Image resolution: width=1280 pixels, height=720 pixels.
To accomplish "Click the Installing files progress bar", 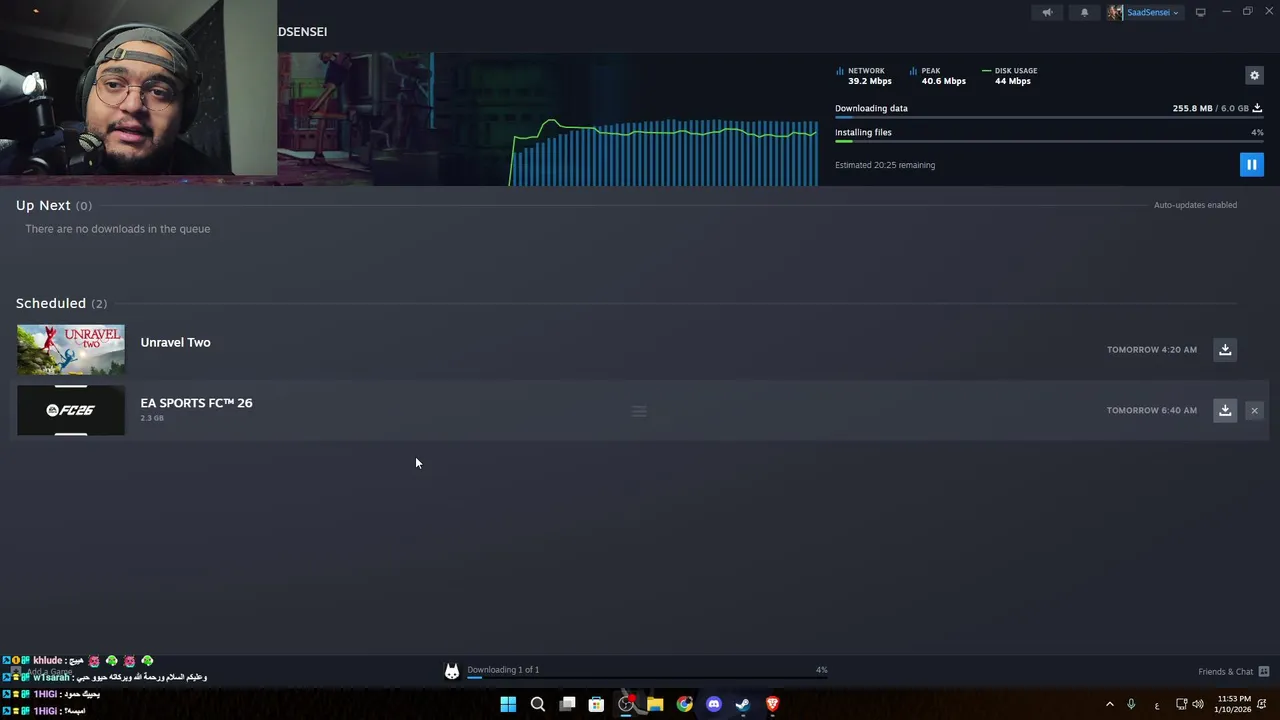I will click(1049, 141).
